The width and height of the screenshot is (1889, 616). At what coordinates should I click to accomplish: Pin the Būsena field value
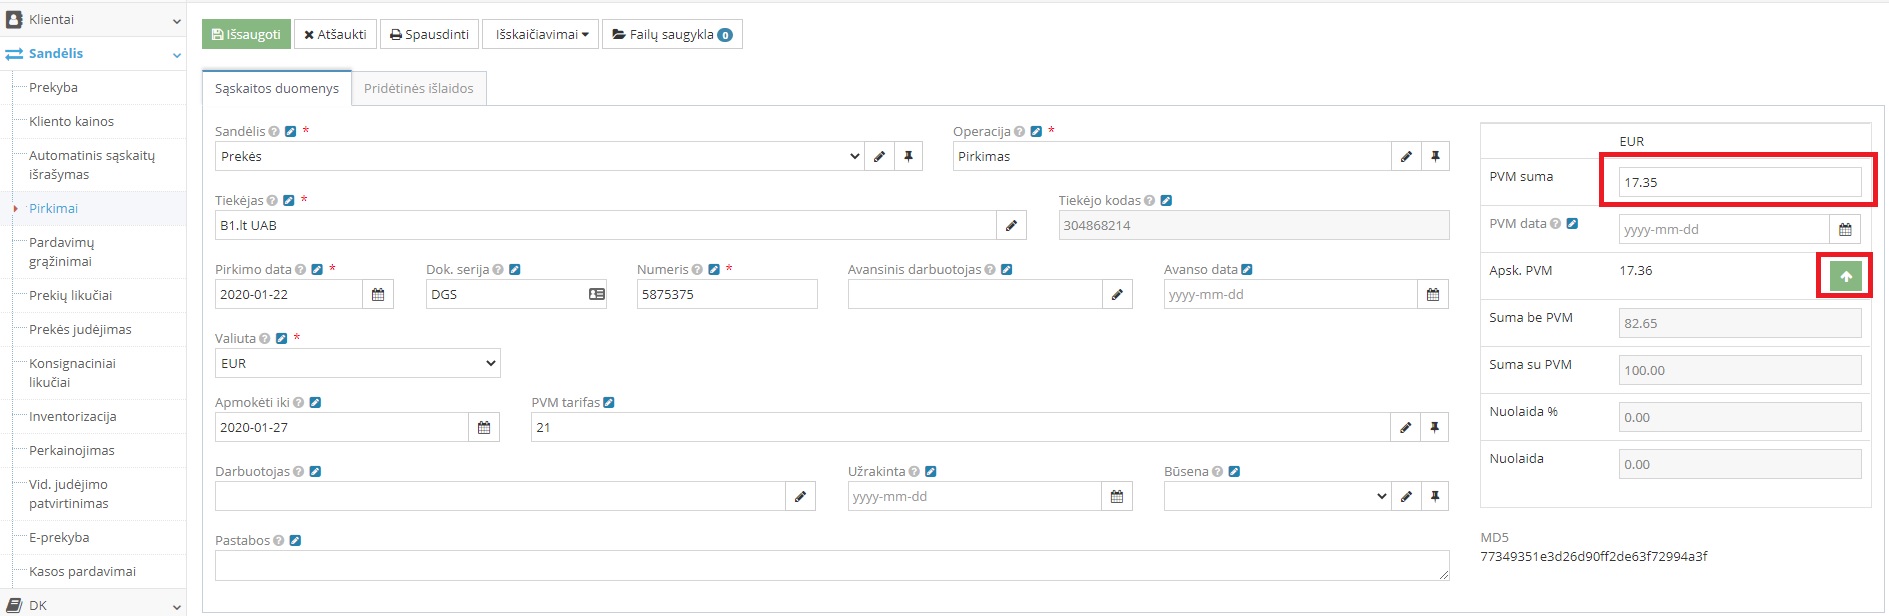[1435, 497]
